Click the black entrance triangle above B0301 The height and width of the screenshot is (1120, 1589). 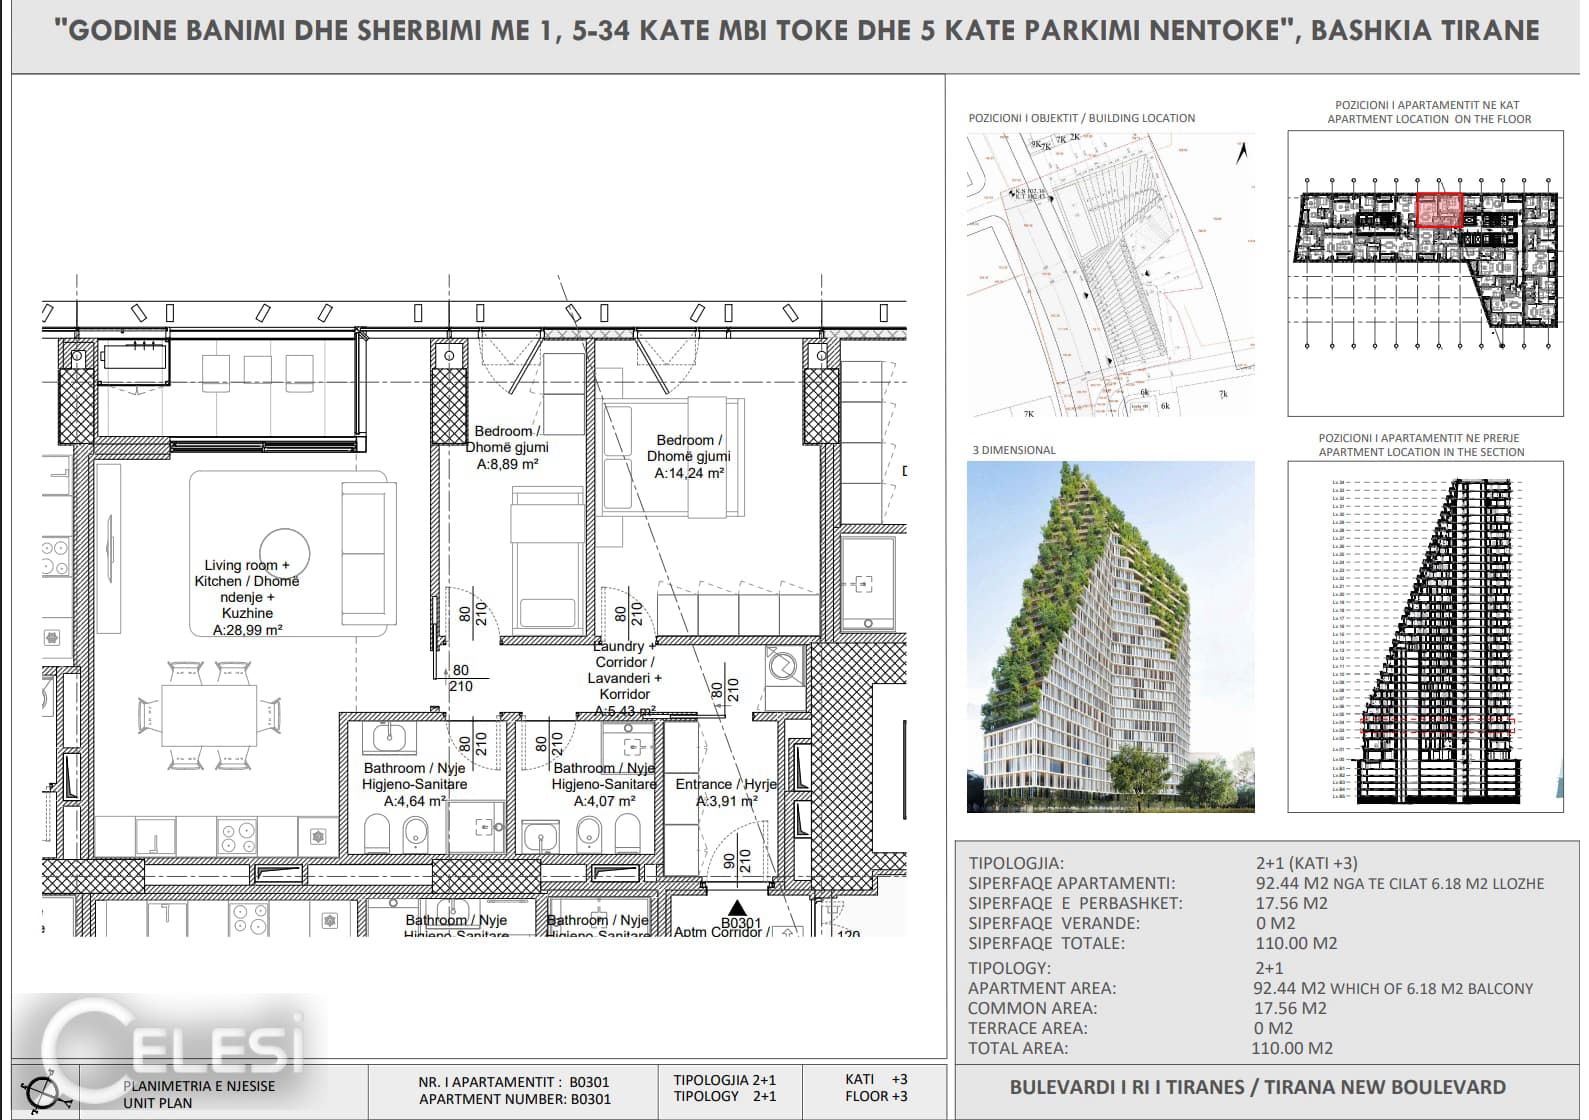[x=738, y=908]
